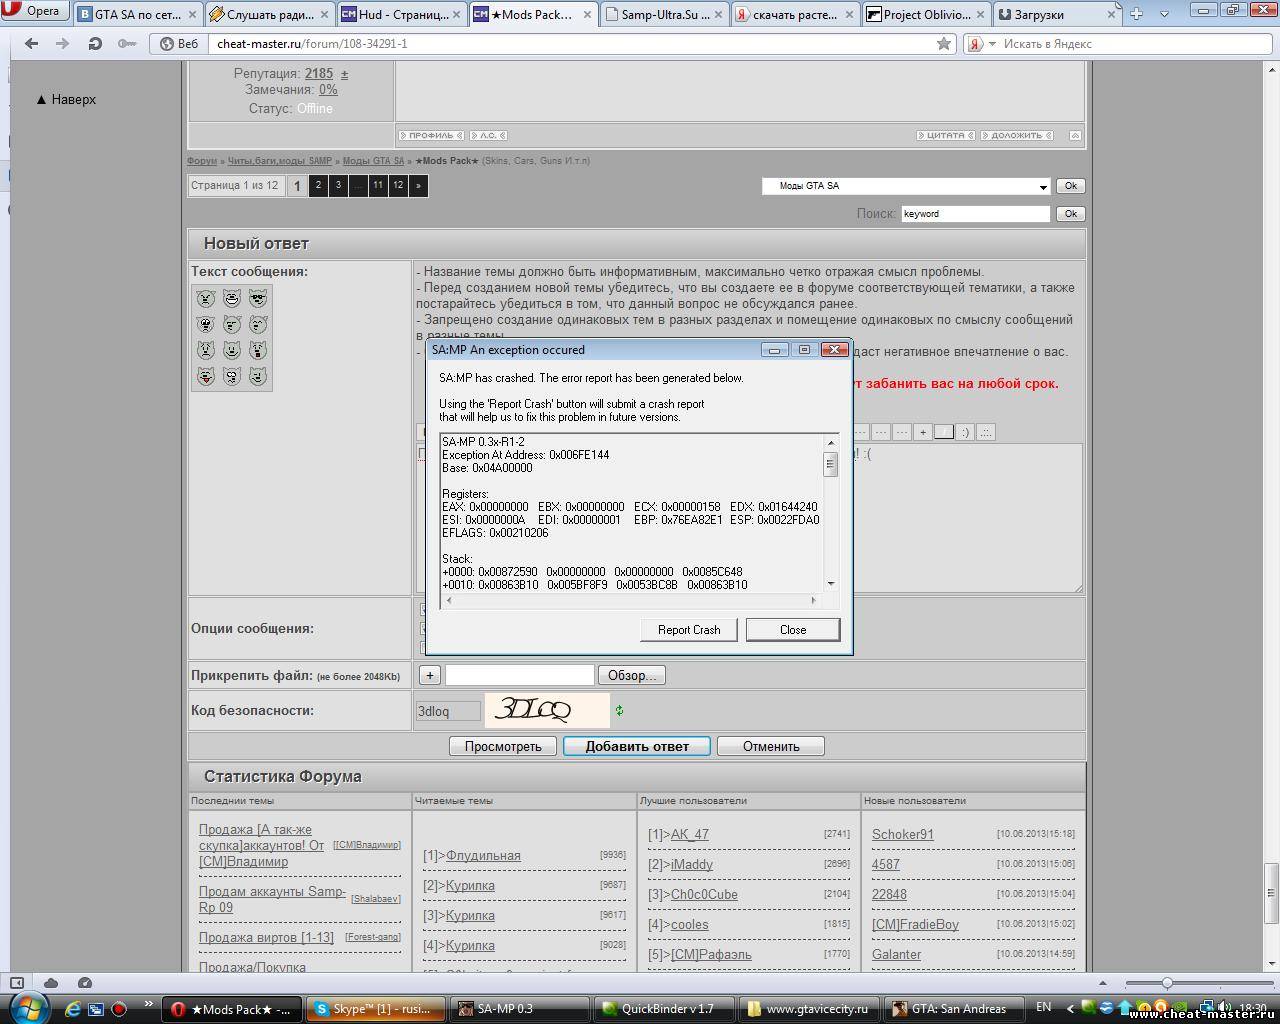Switch to 'GTA SA по сет...' tab
This screenshot has width=1280, height=1024.
(x=137, y=14)
